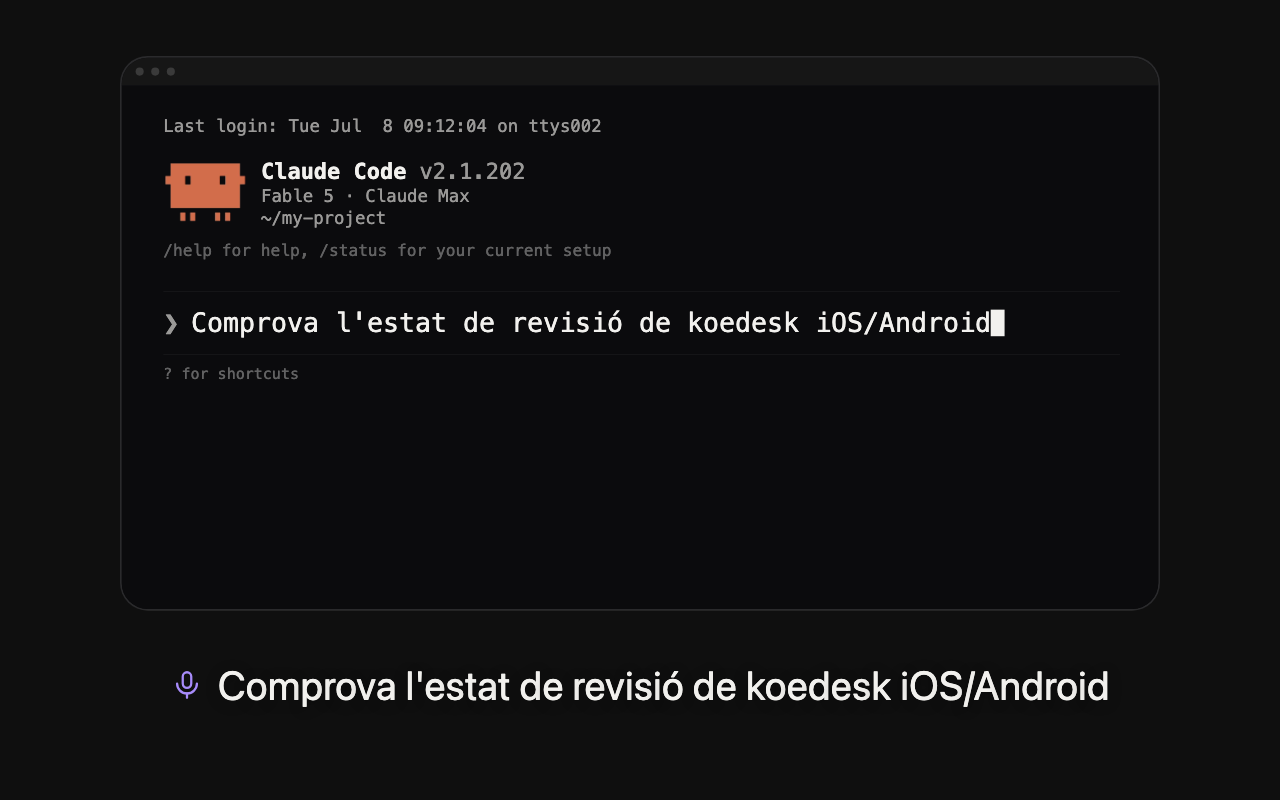Click the third window control dot
This screenshot has width=1280, height=800.
pyautogui.click(x=171, y=72)
